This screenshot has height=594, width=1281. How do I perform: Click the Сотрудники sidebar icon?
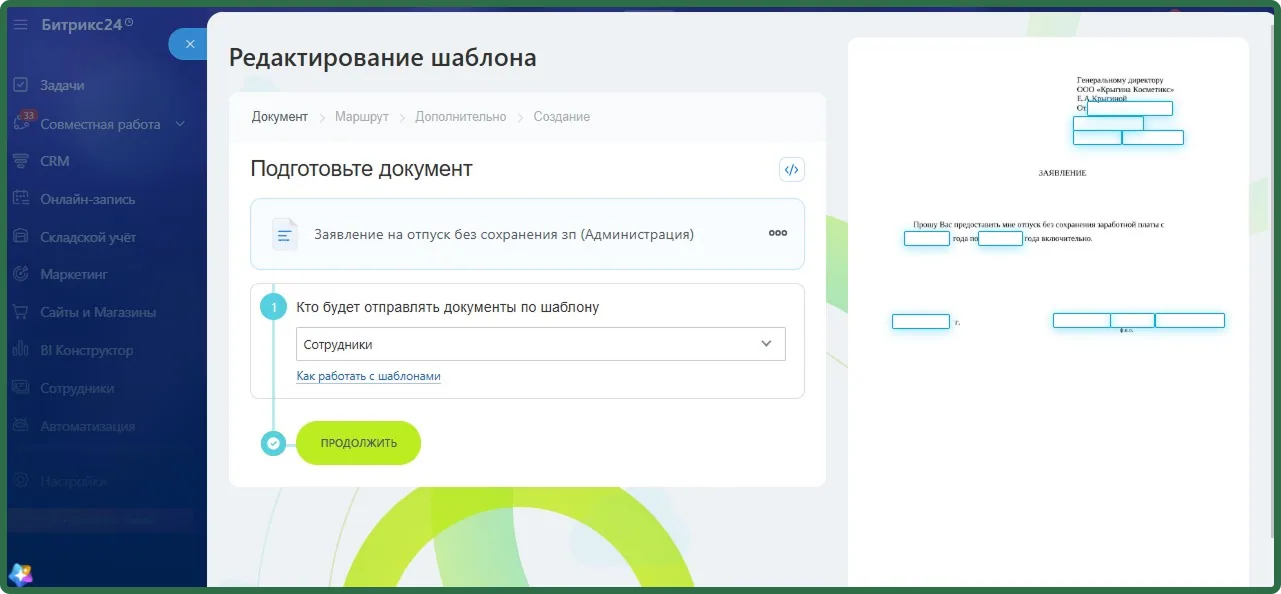[20, 388]
